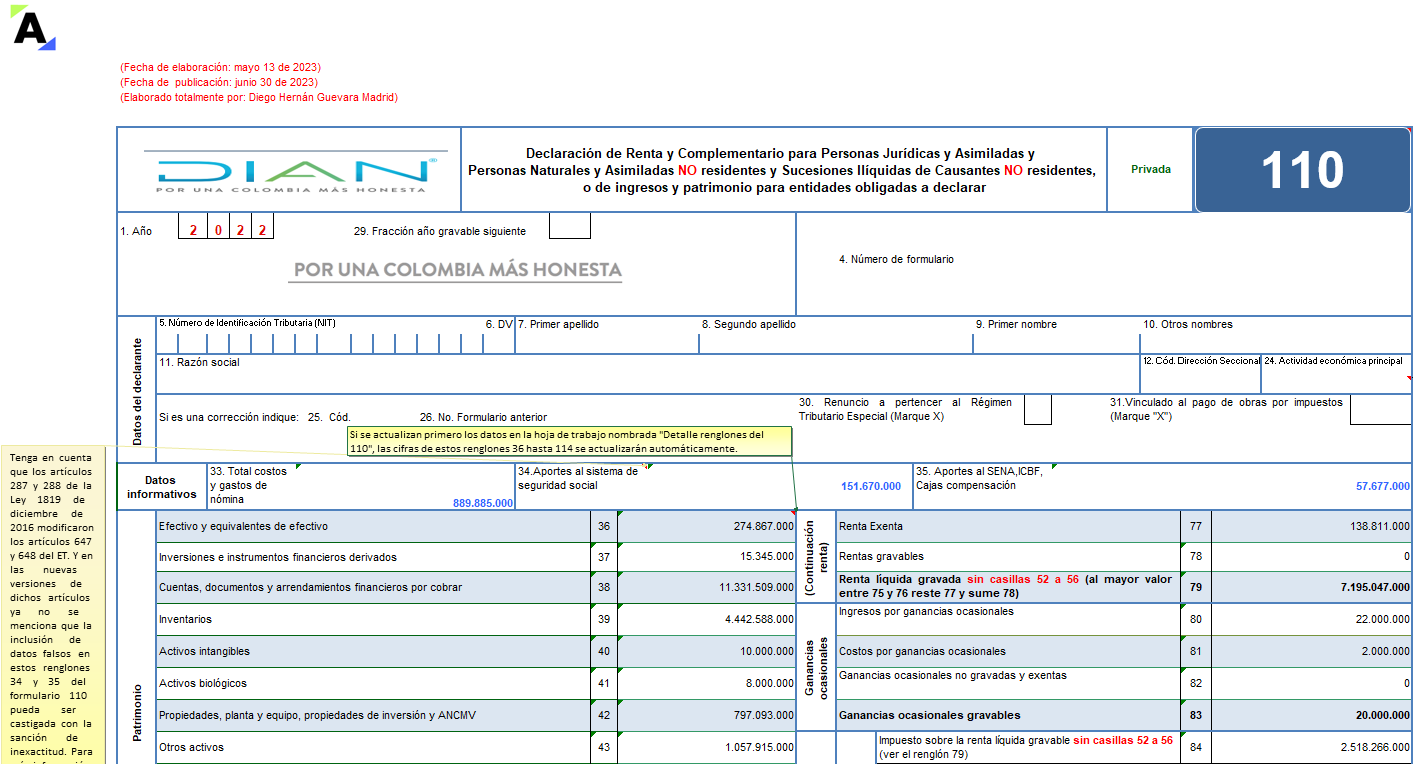Select Rentas gravables value 0

point(1311,557)
